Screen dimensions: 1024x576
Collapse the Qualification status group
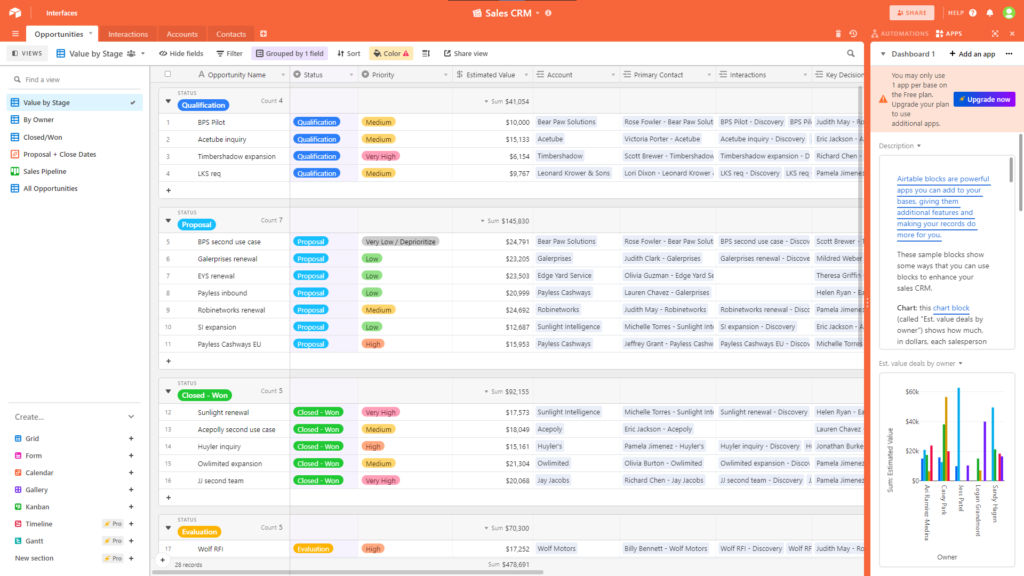pyautogui.click(x=168, y=101)
